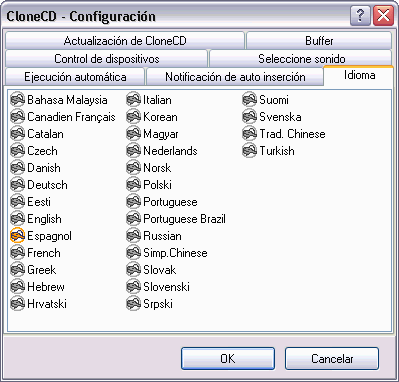Click the Deutsch flag icon

(17, 185)
